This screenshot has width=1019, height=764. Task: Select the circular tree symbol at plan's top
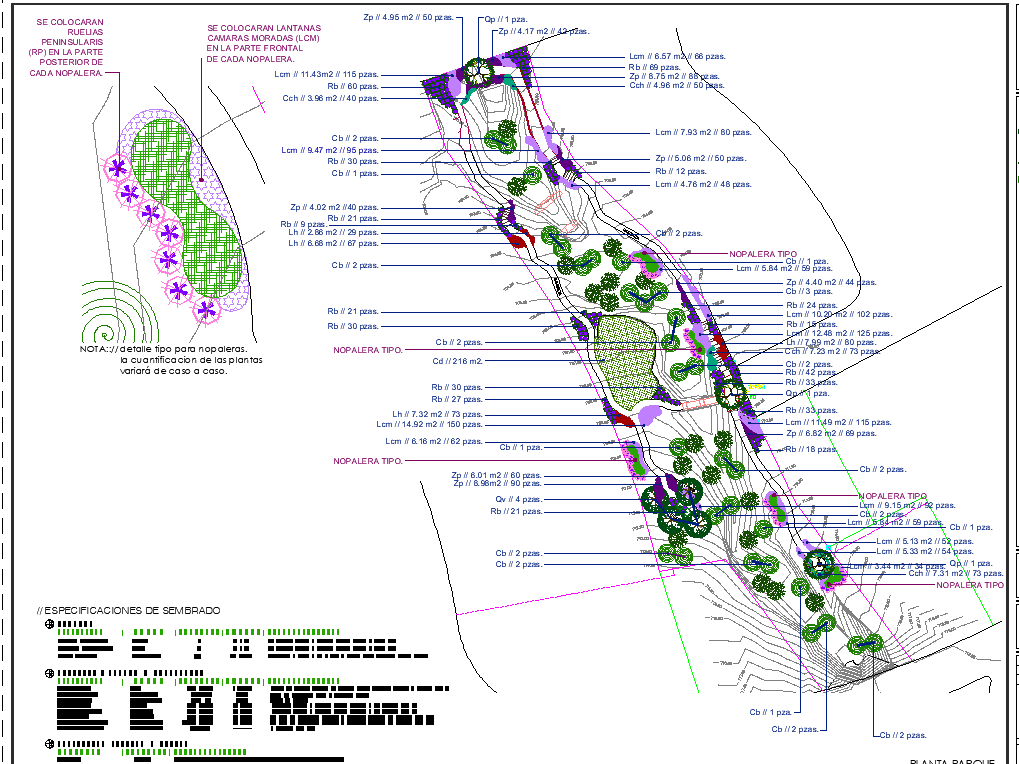[478, 71]
